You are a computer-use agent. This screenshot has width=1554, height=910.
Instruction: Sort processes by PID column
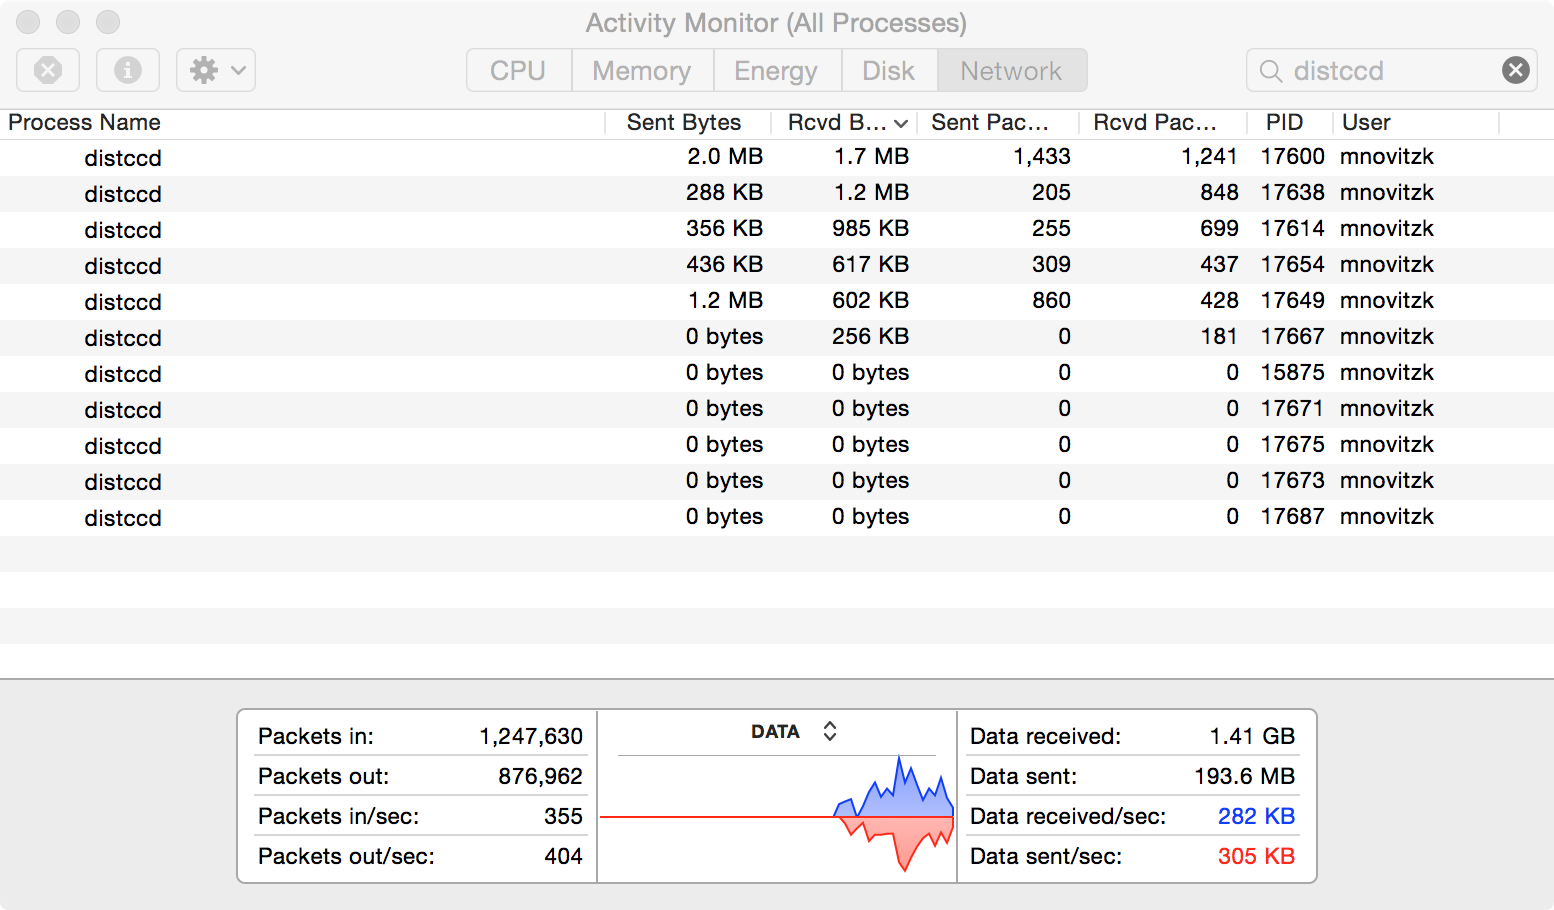[1284, 122]
